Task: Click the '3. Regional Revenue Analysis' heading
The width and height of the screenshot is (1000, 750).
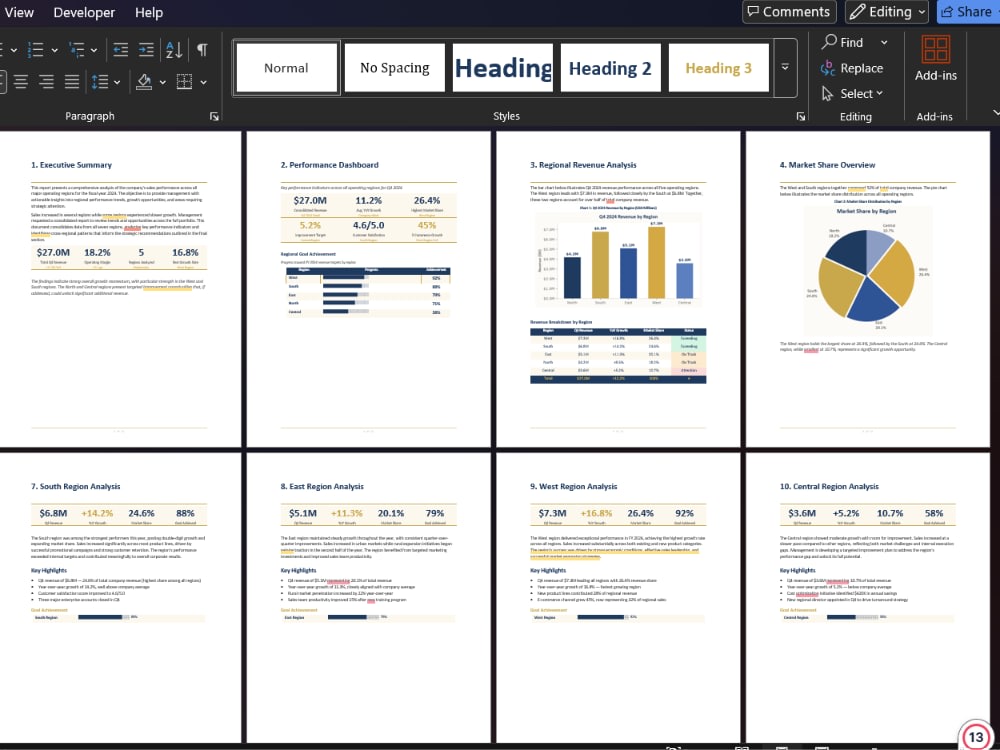Action: click(x=583, y=165)
